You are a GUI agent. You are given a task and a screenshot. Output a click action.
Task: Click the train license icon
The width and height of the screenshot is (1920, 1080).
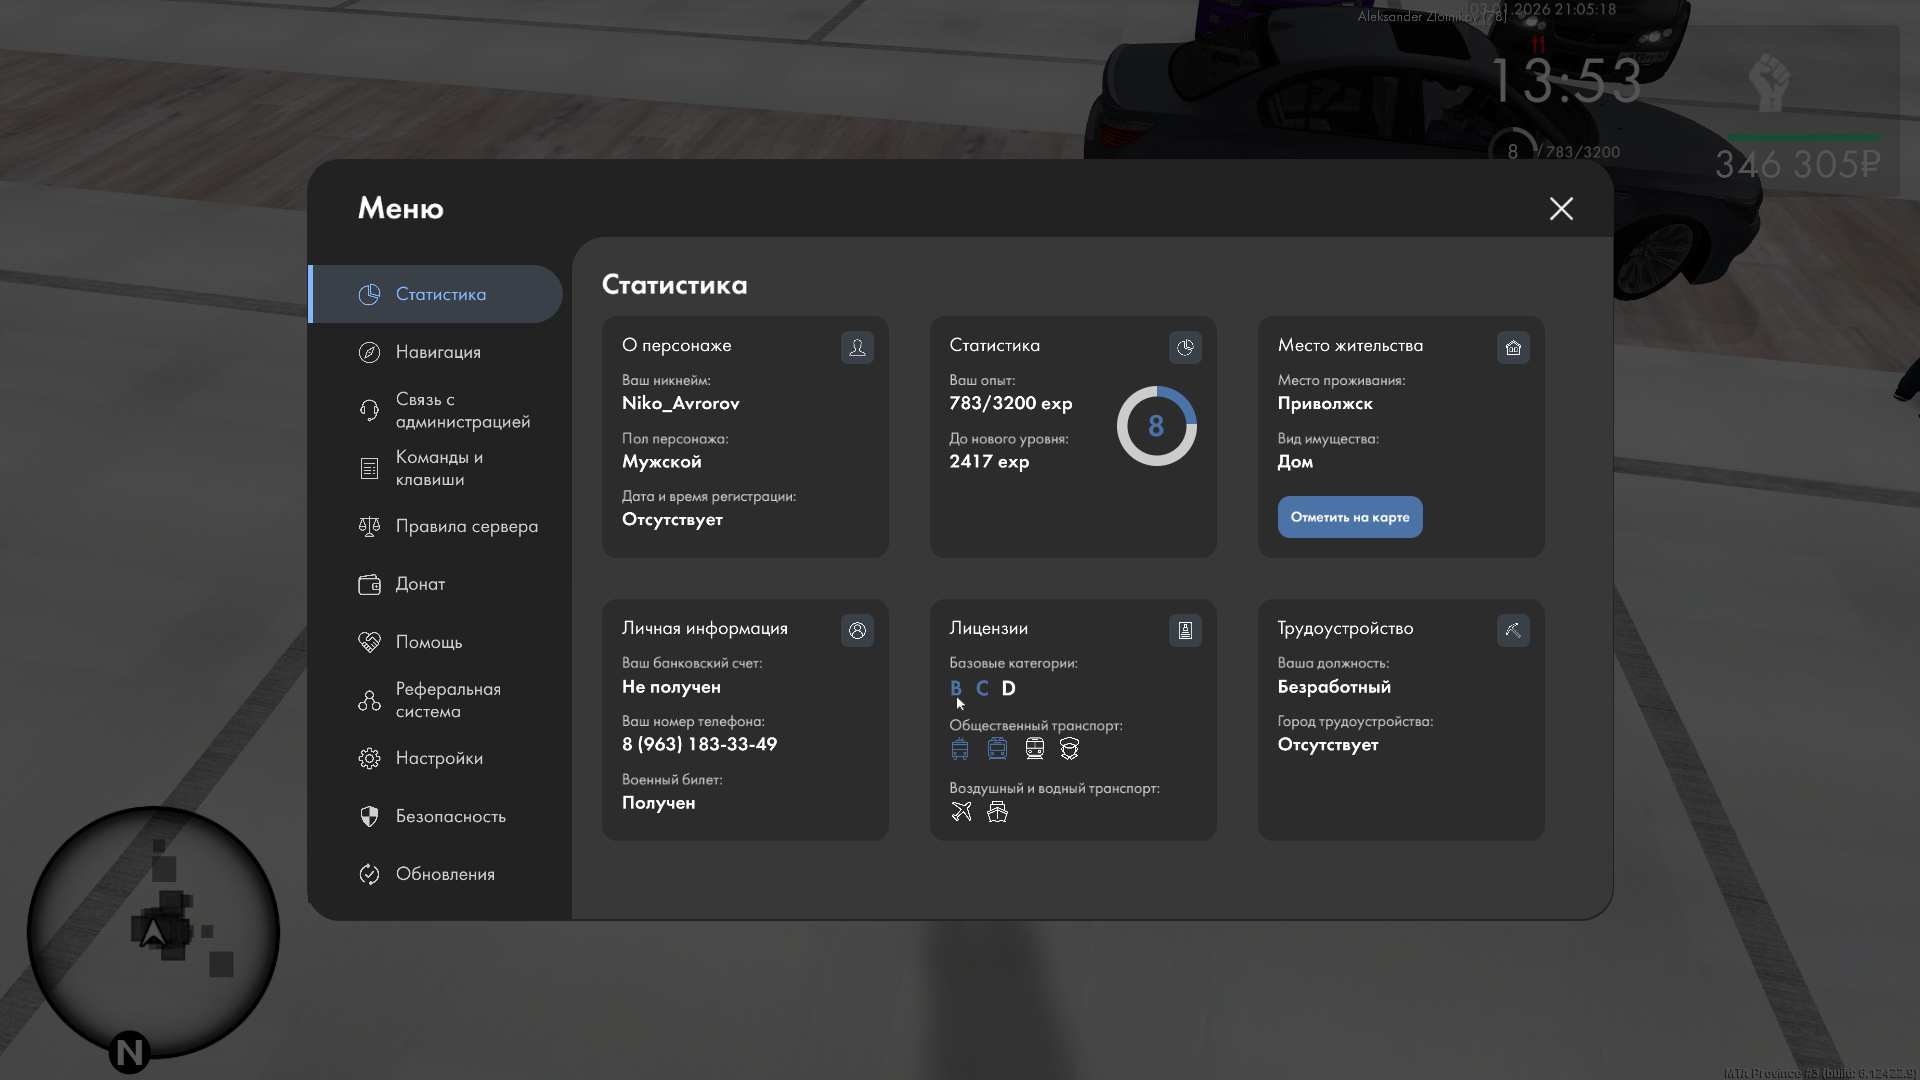coord(1034,748)
